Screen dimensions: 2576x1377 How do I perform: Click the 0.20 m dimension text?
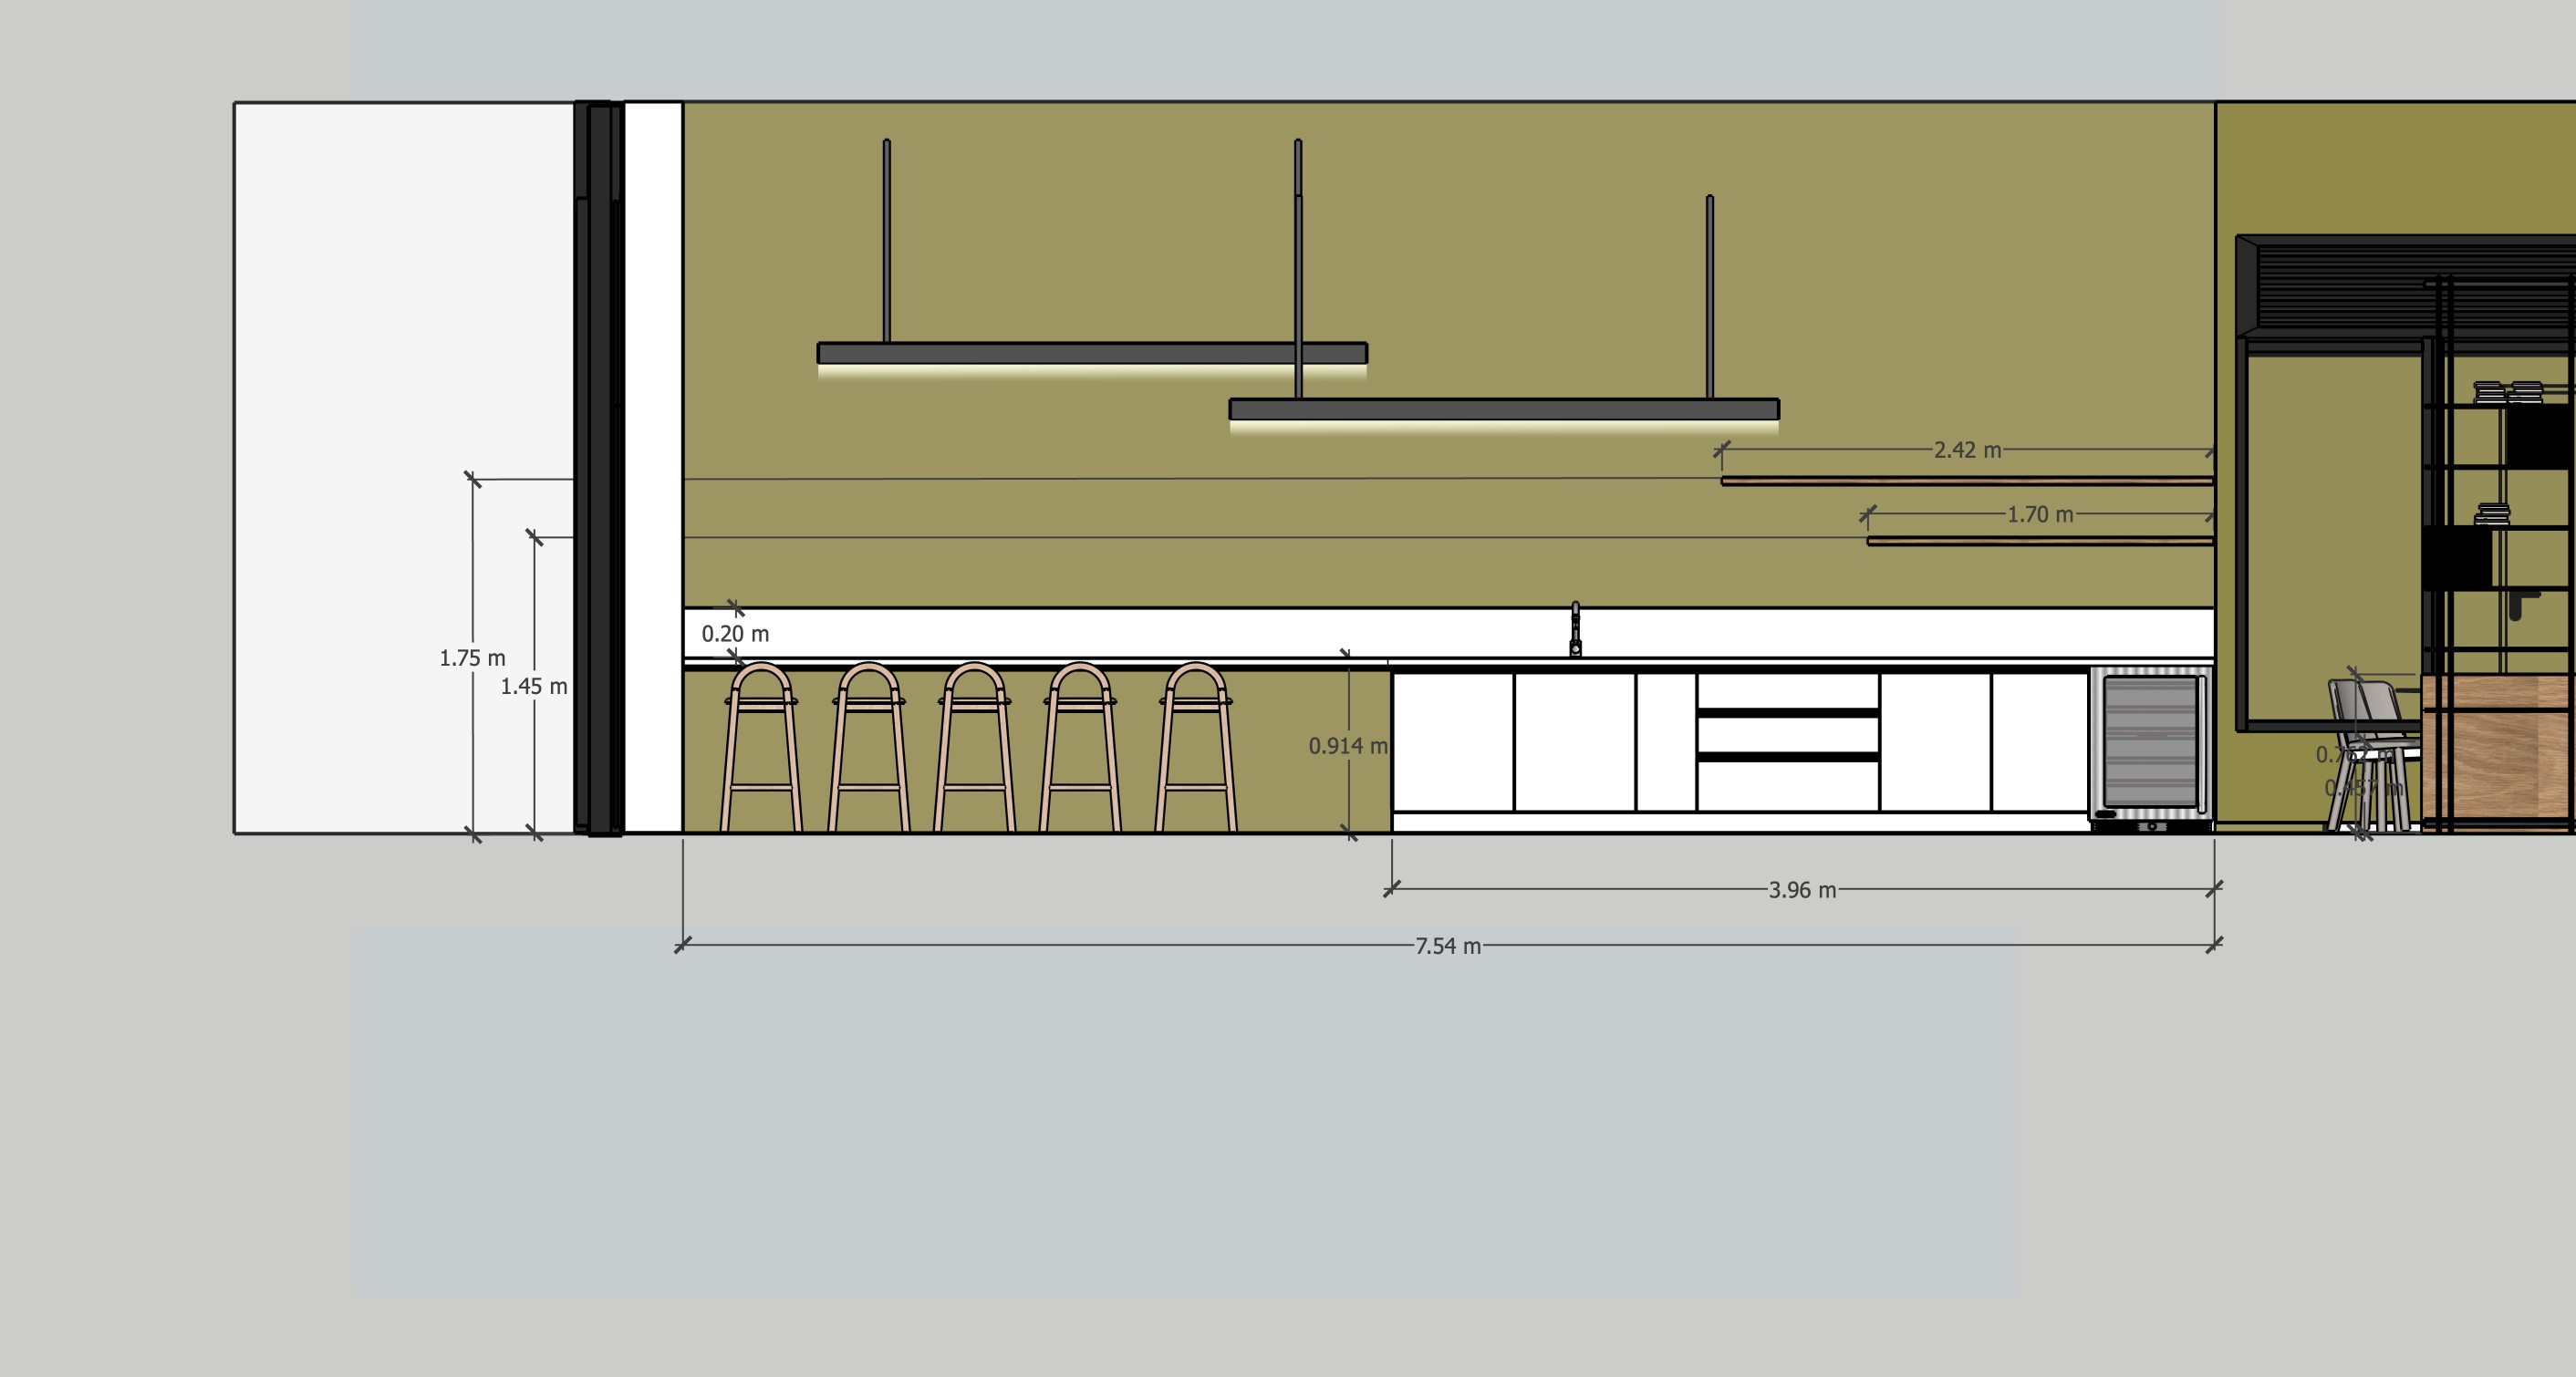point(735,634)
